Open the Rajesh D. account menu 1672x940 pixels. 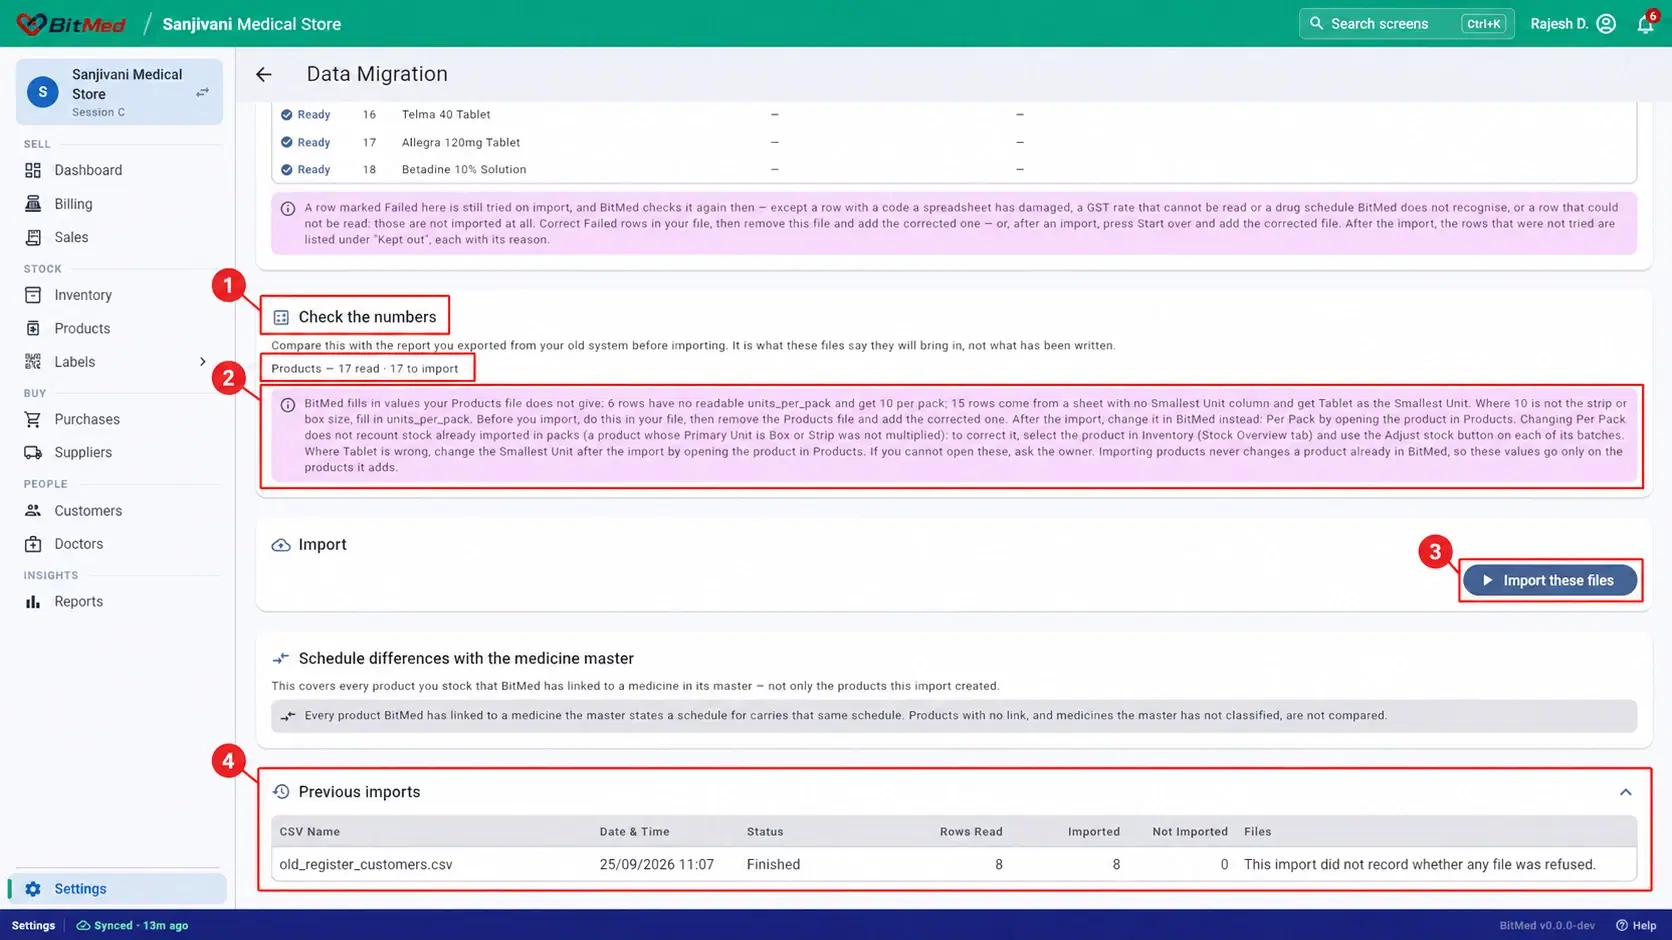[x=1573, y=24]
